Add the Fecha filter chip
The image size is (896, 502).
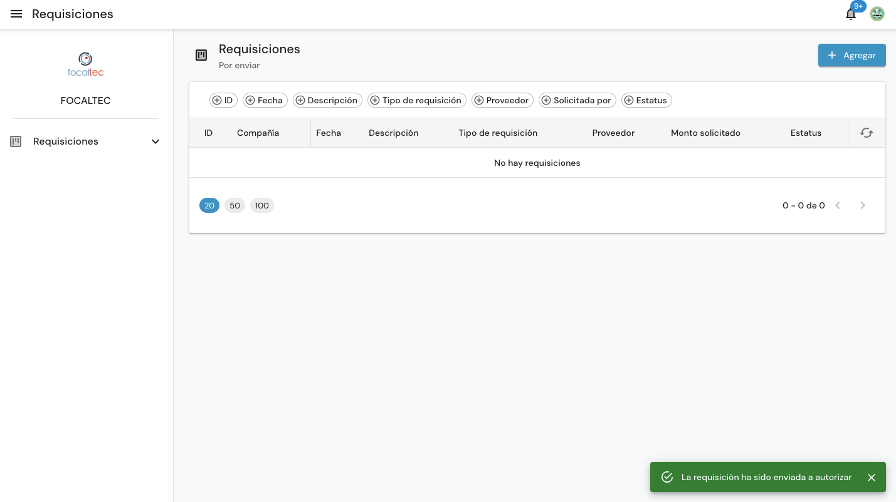265,100
